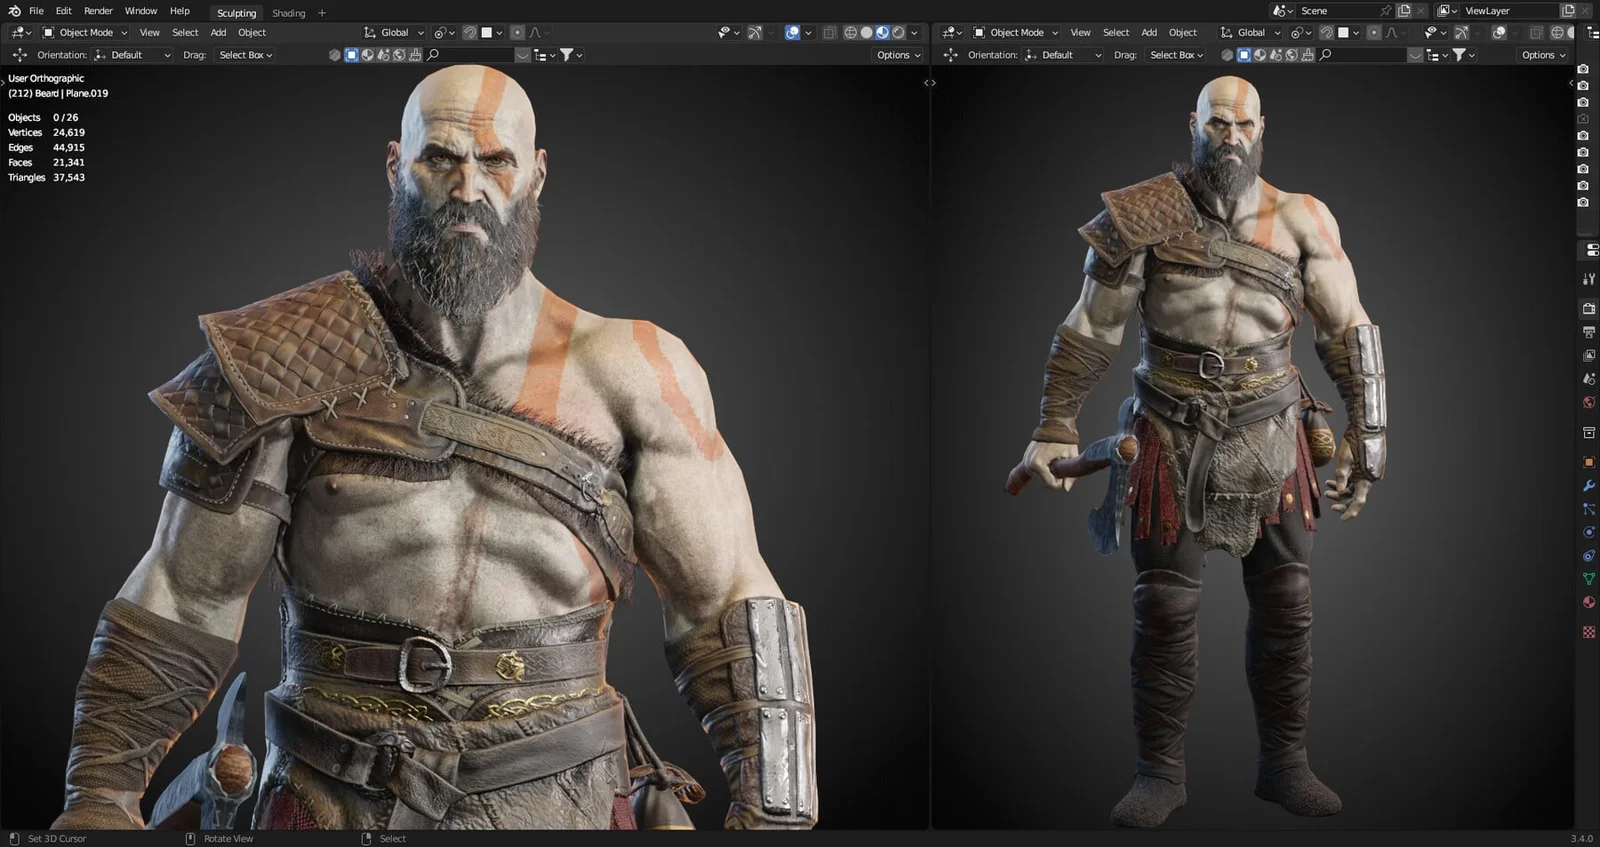1600x847 pixels.
Task: Open the Object Data green triangle tab
Action: [x=1588, y=579]
